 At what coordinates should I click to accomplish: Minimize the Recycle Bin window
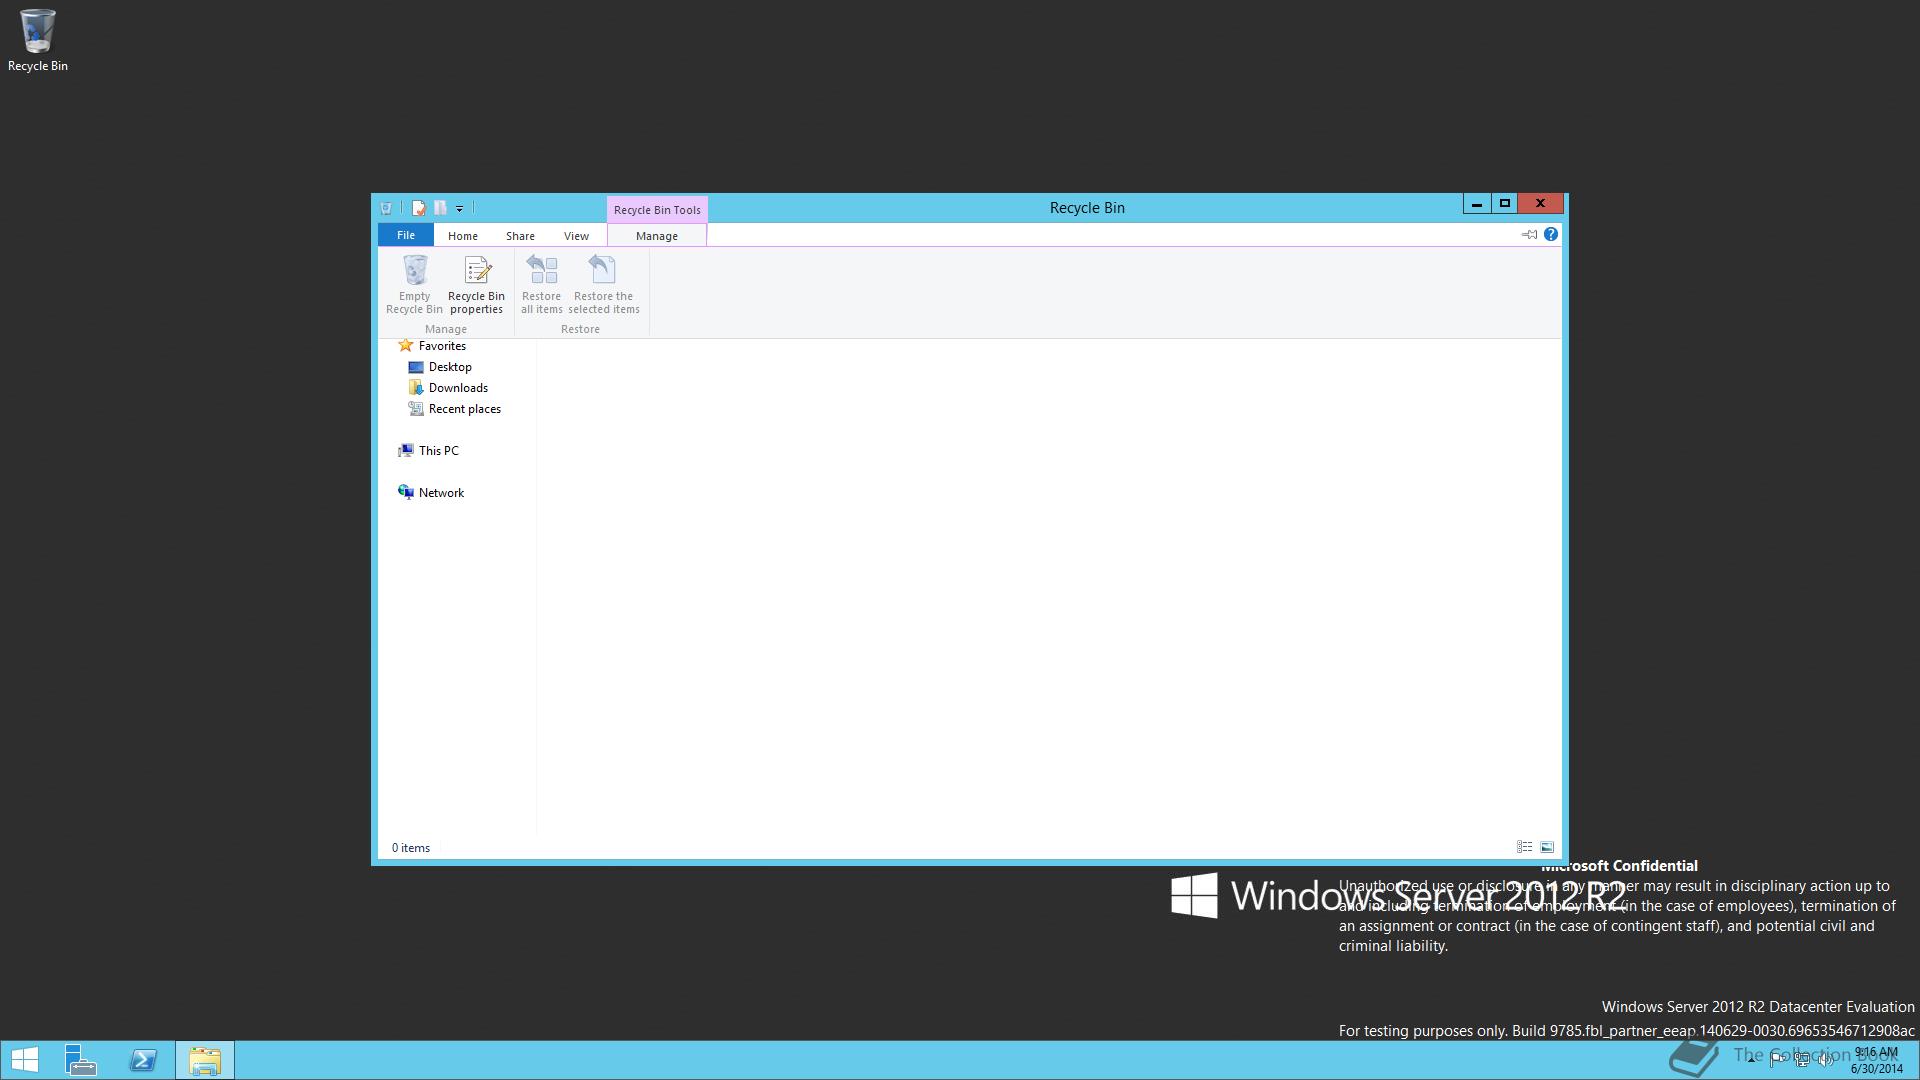click(x=1476, y=204)
